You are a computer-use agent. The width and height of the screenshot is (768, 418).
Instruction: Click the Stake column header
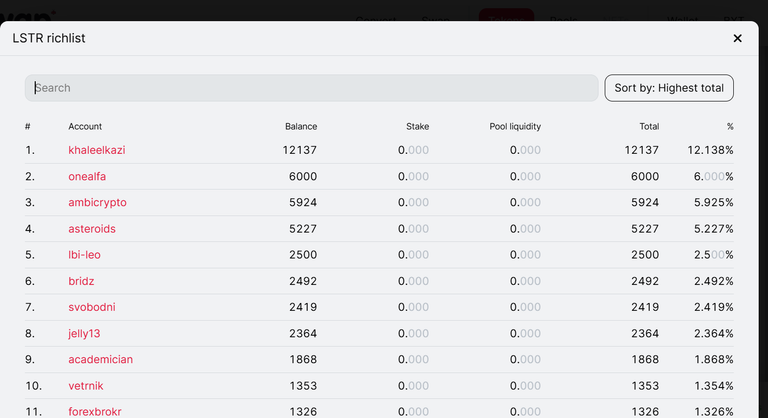[x=418, y=126]
